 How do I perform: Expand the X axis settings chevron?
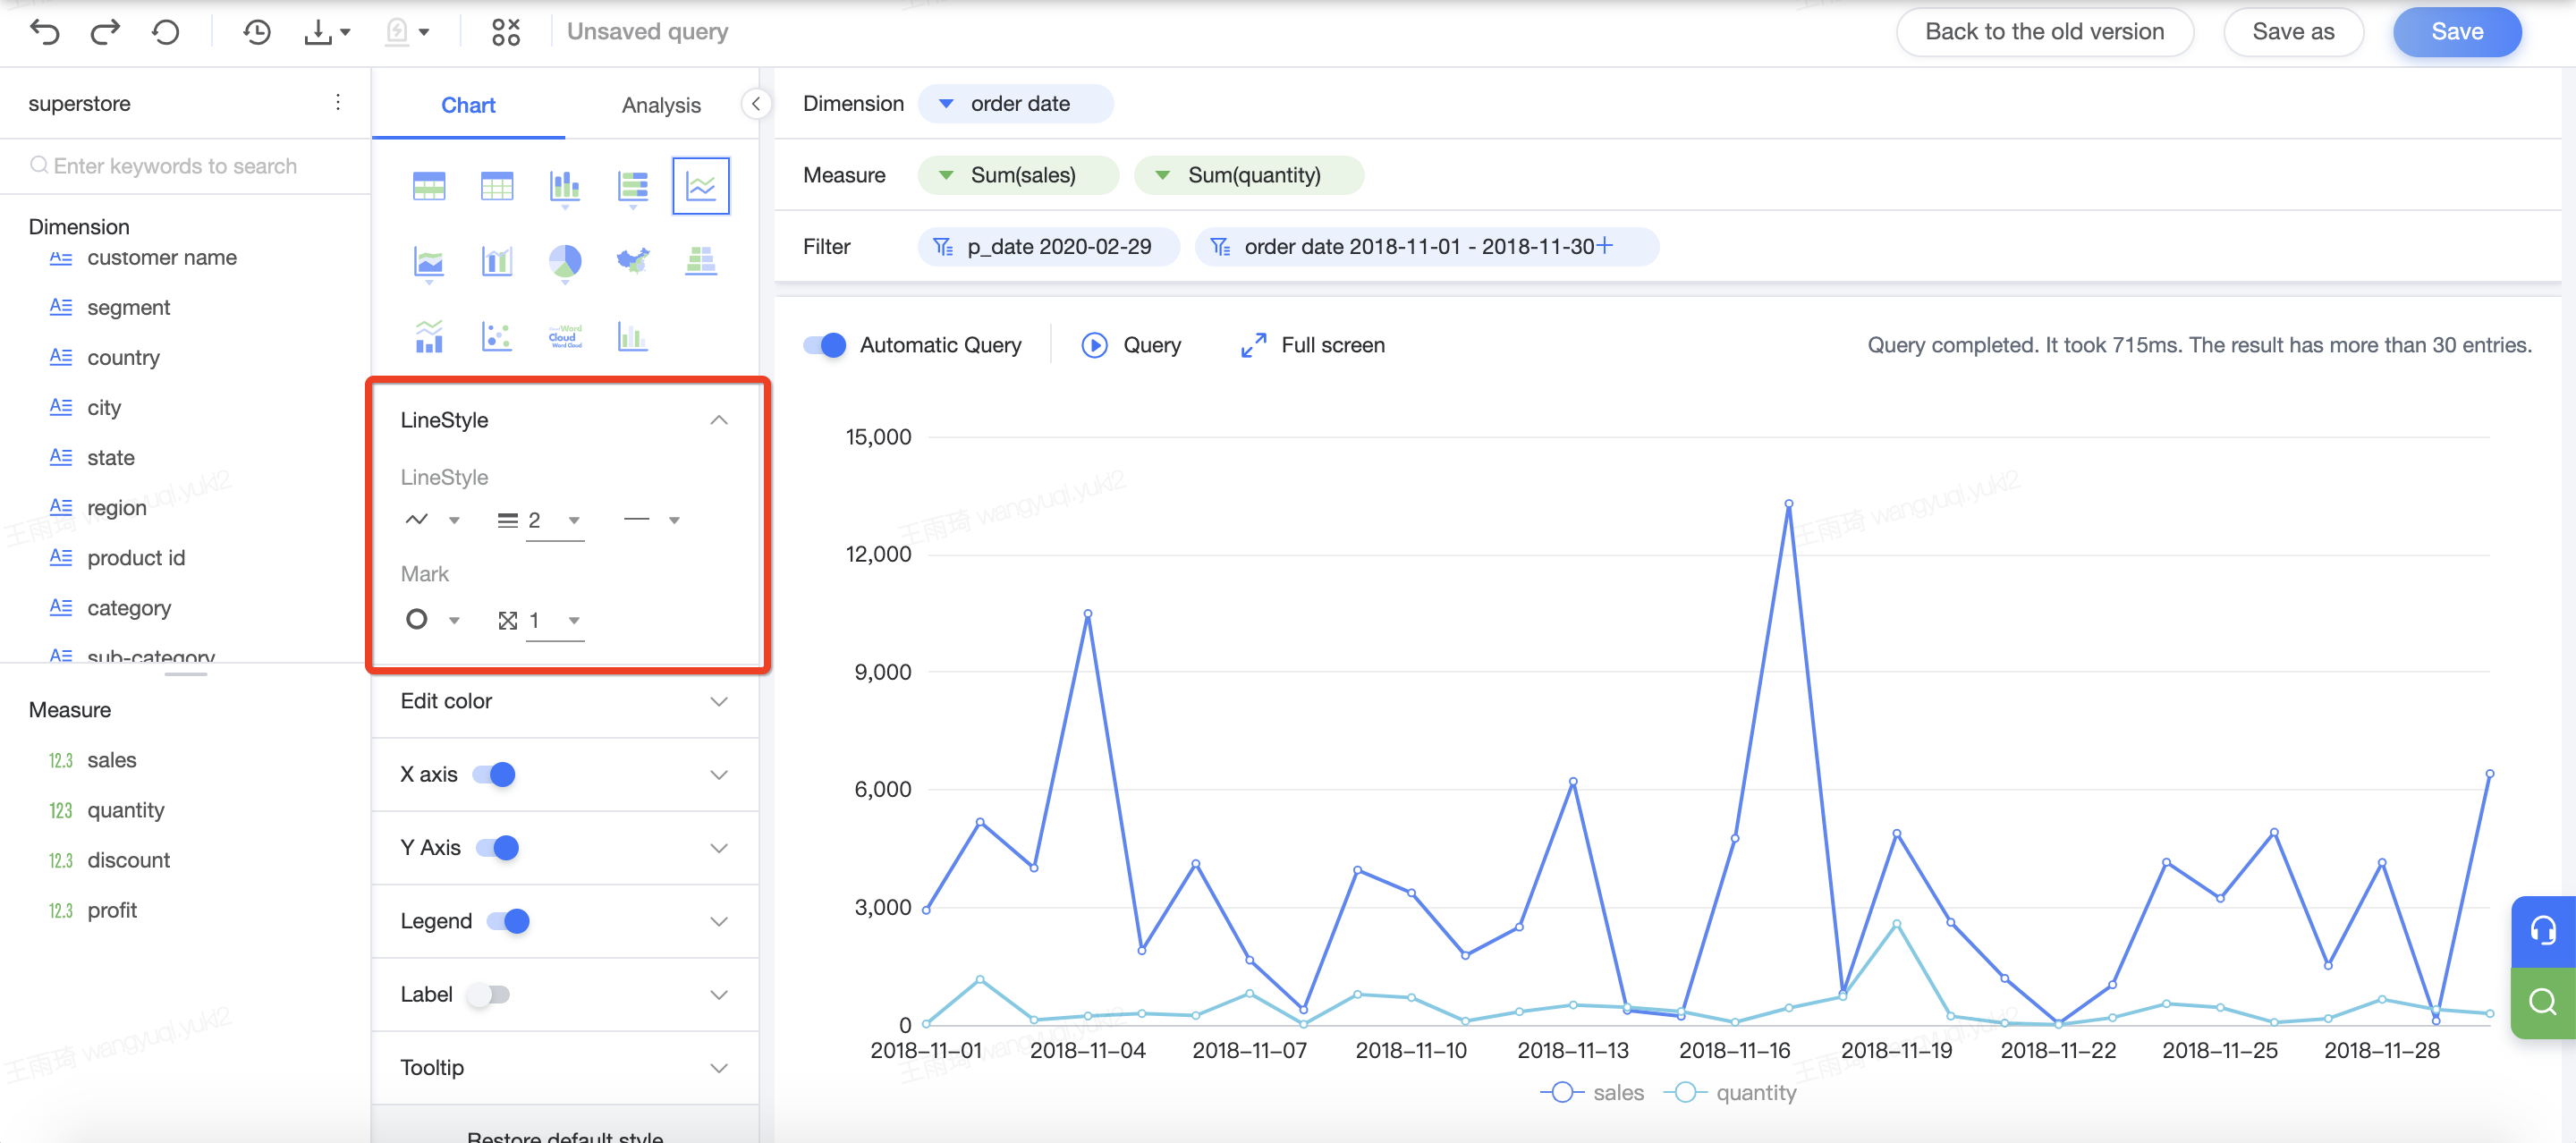tap(719, 775)
